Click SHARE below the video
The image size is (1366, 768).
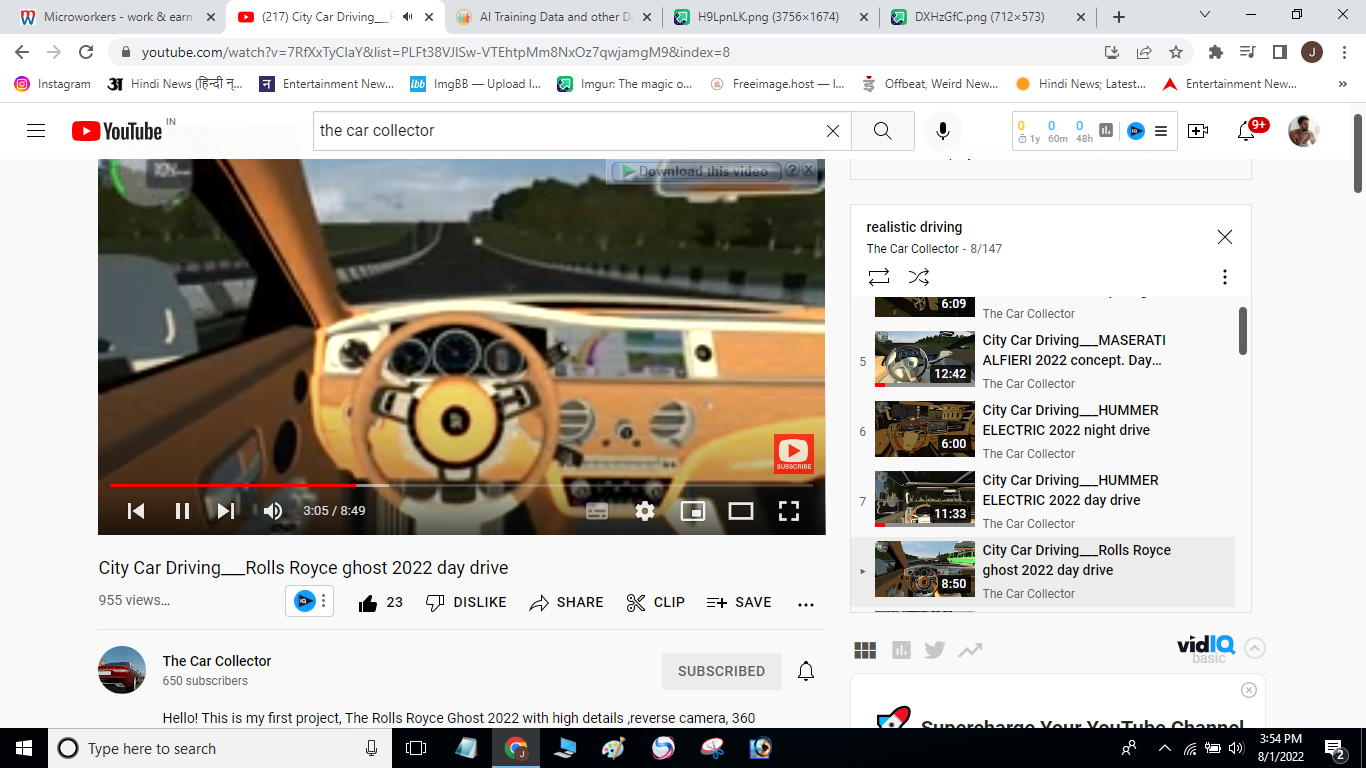pyautogui.click(x=566, y=603)
